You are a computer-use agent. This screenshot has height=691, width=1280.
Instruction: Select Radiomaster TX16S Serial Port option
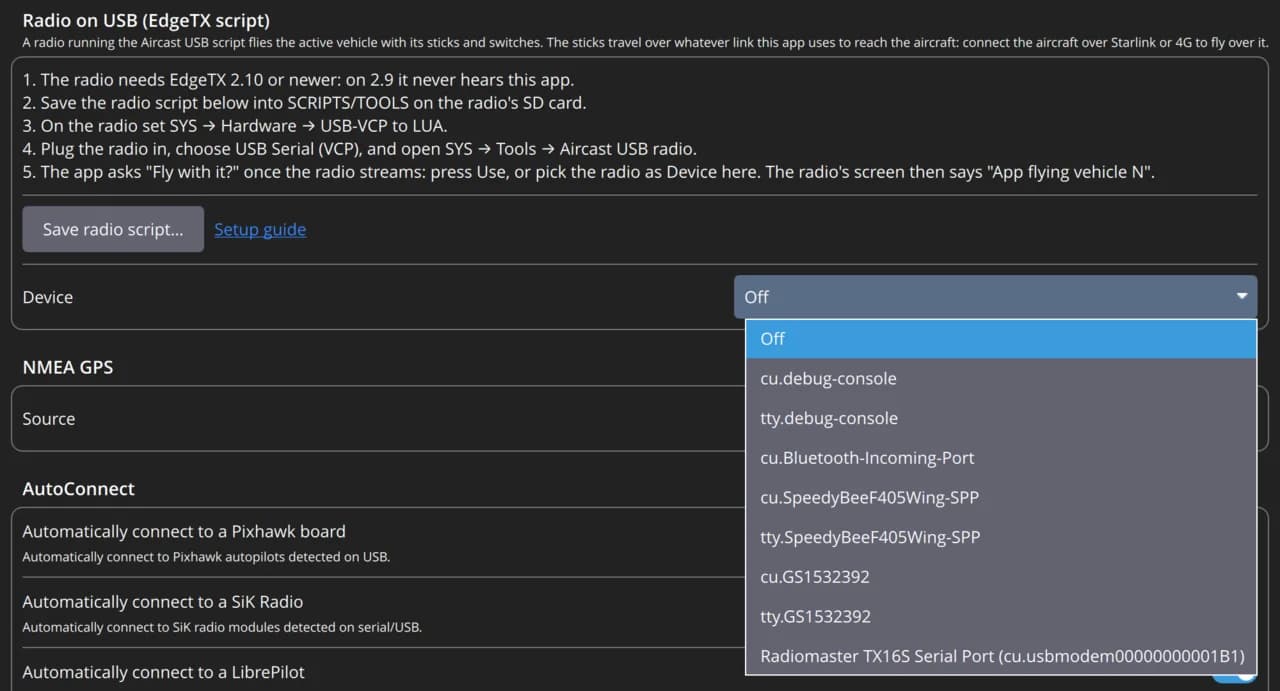click(x=1001, y=656)
